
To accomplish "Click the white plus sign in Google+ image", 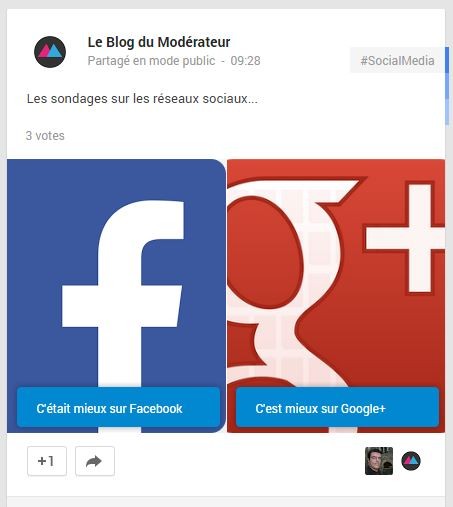I will (x=407, y=239).
